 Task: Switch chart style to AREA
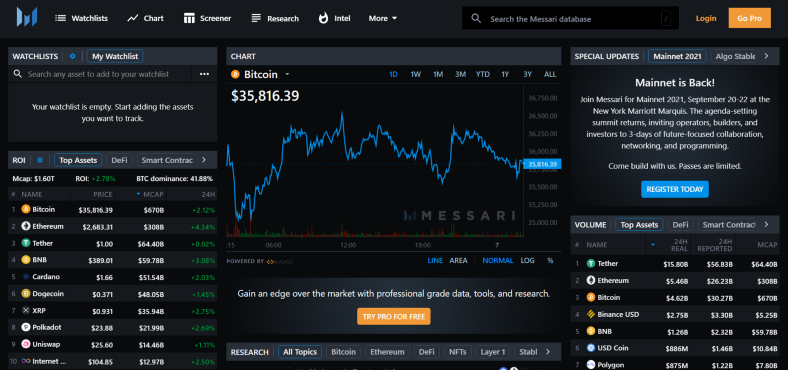click(x=458, y=260)
